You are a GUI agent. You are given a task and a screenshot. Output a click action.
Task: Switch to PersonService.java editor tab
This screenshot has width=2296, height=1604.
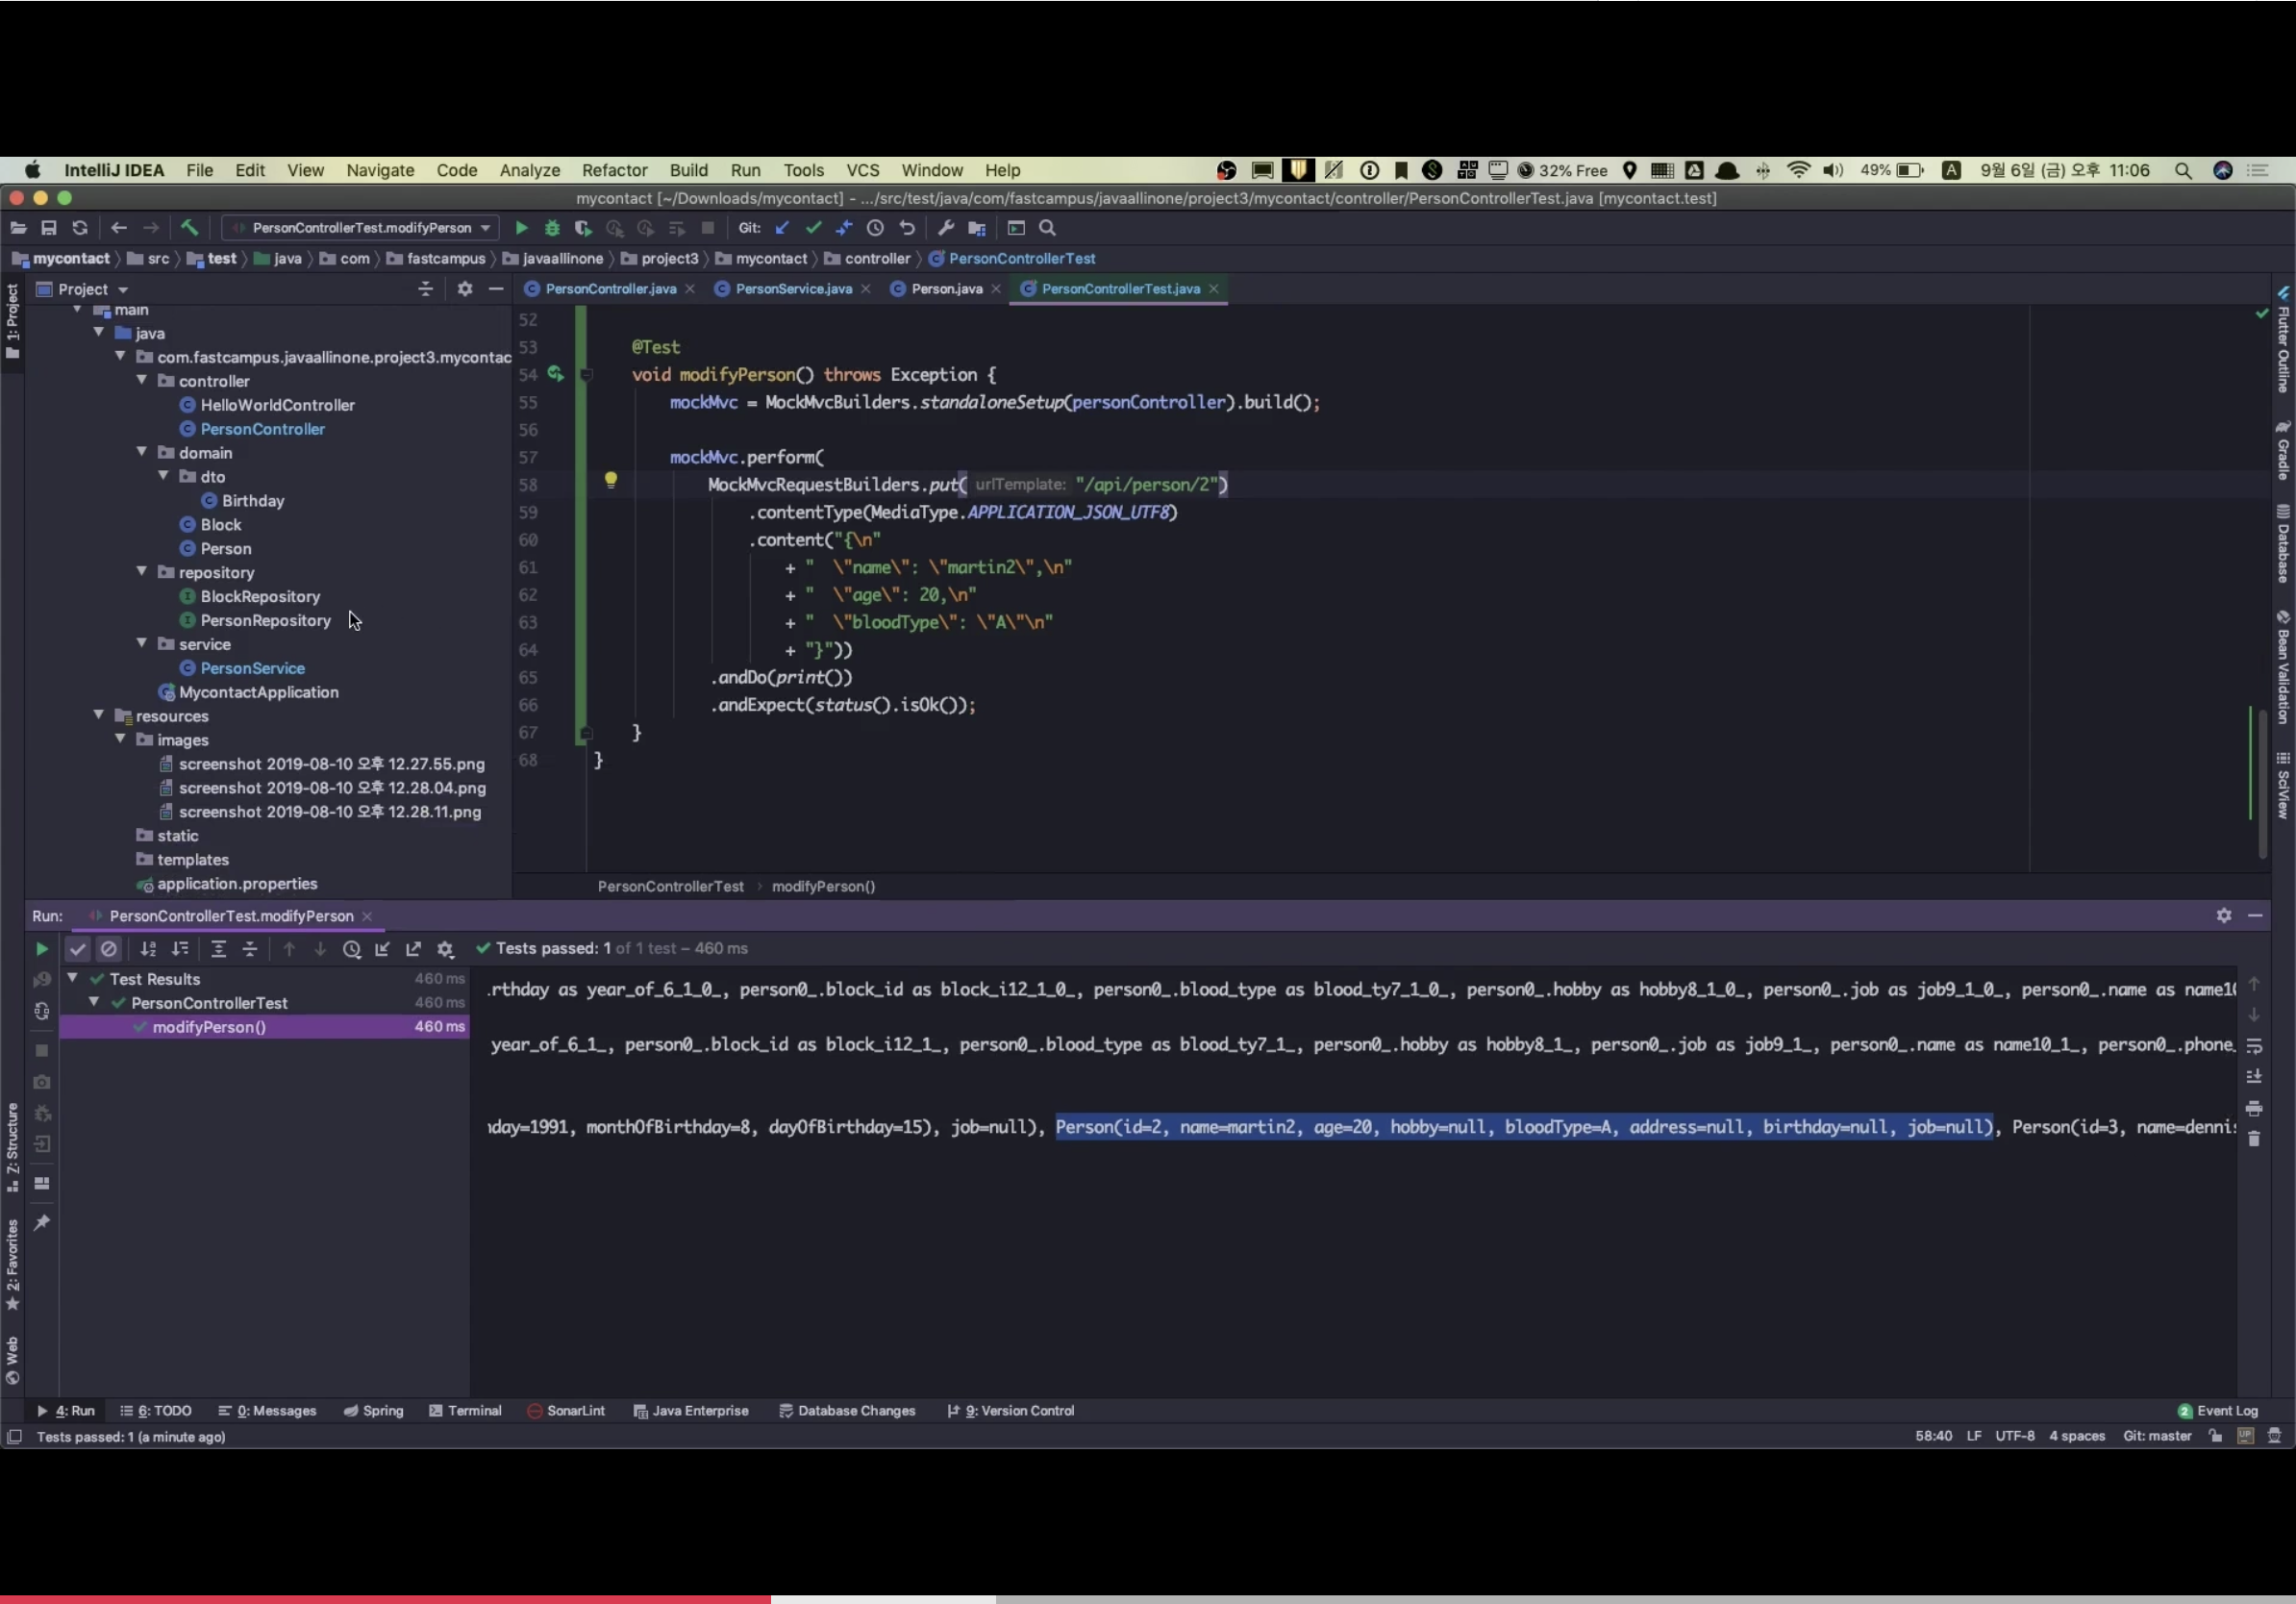pos(793,289)
